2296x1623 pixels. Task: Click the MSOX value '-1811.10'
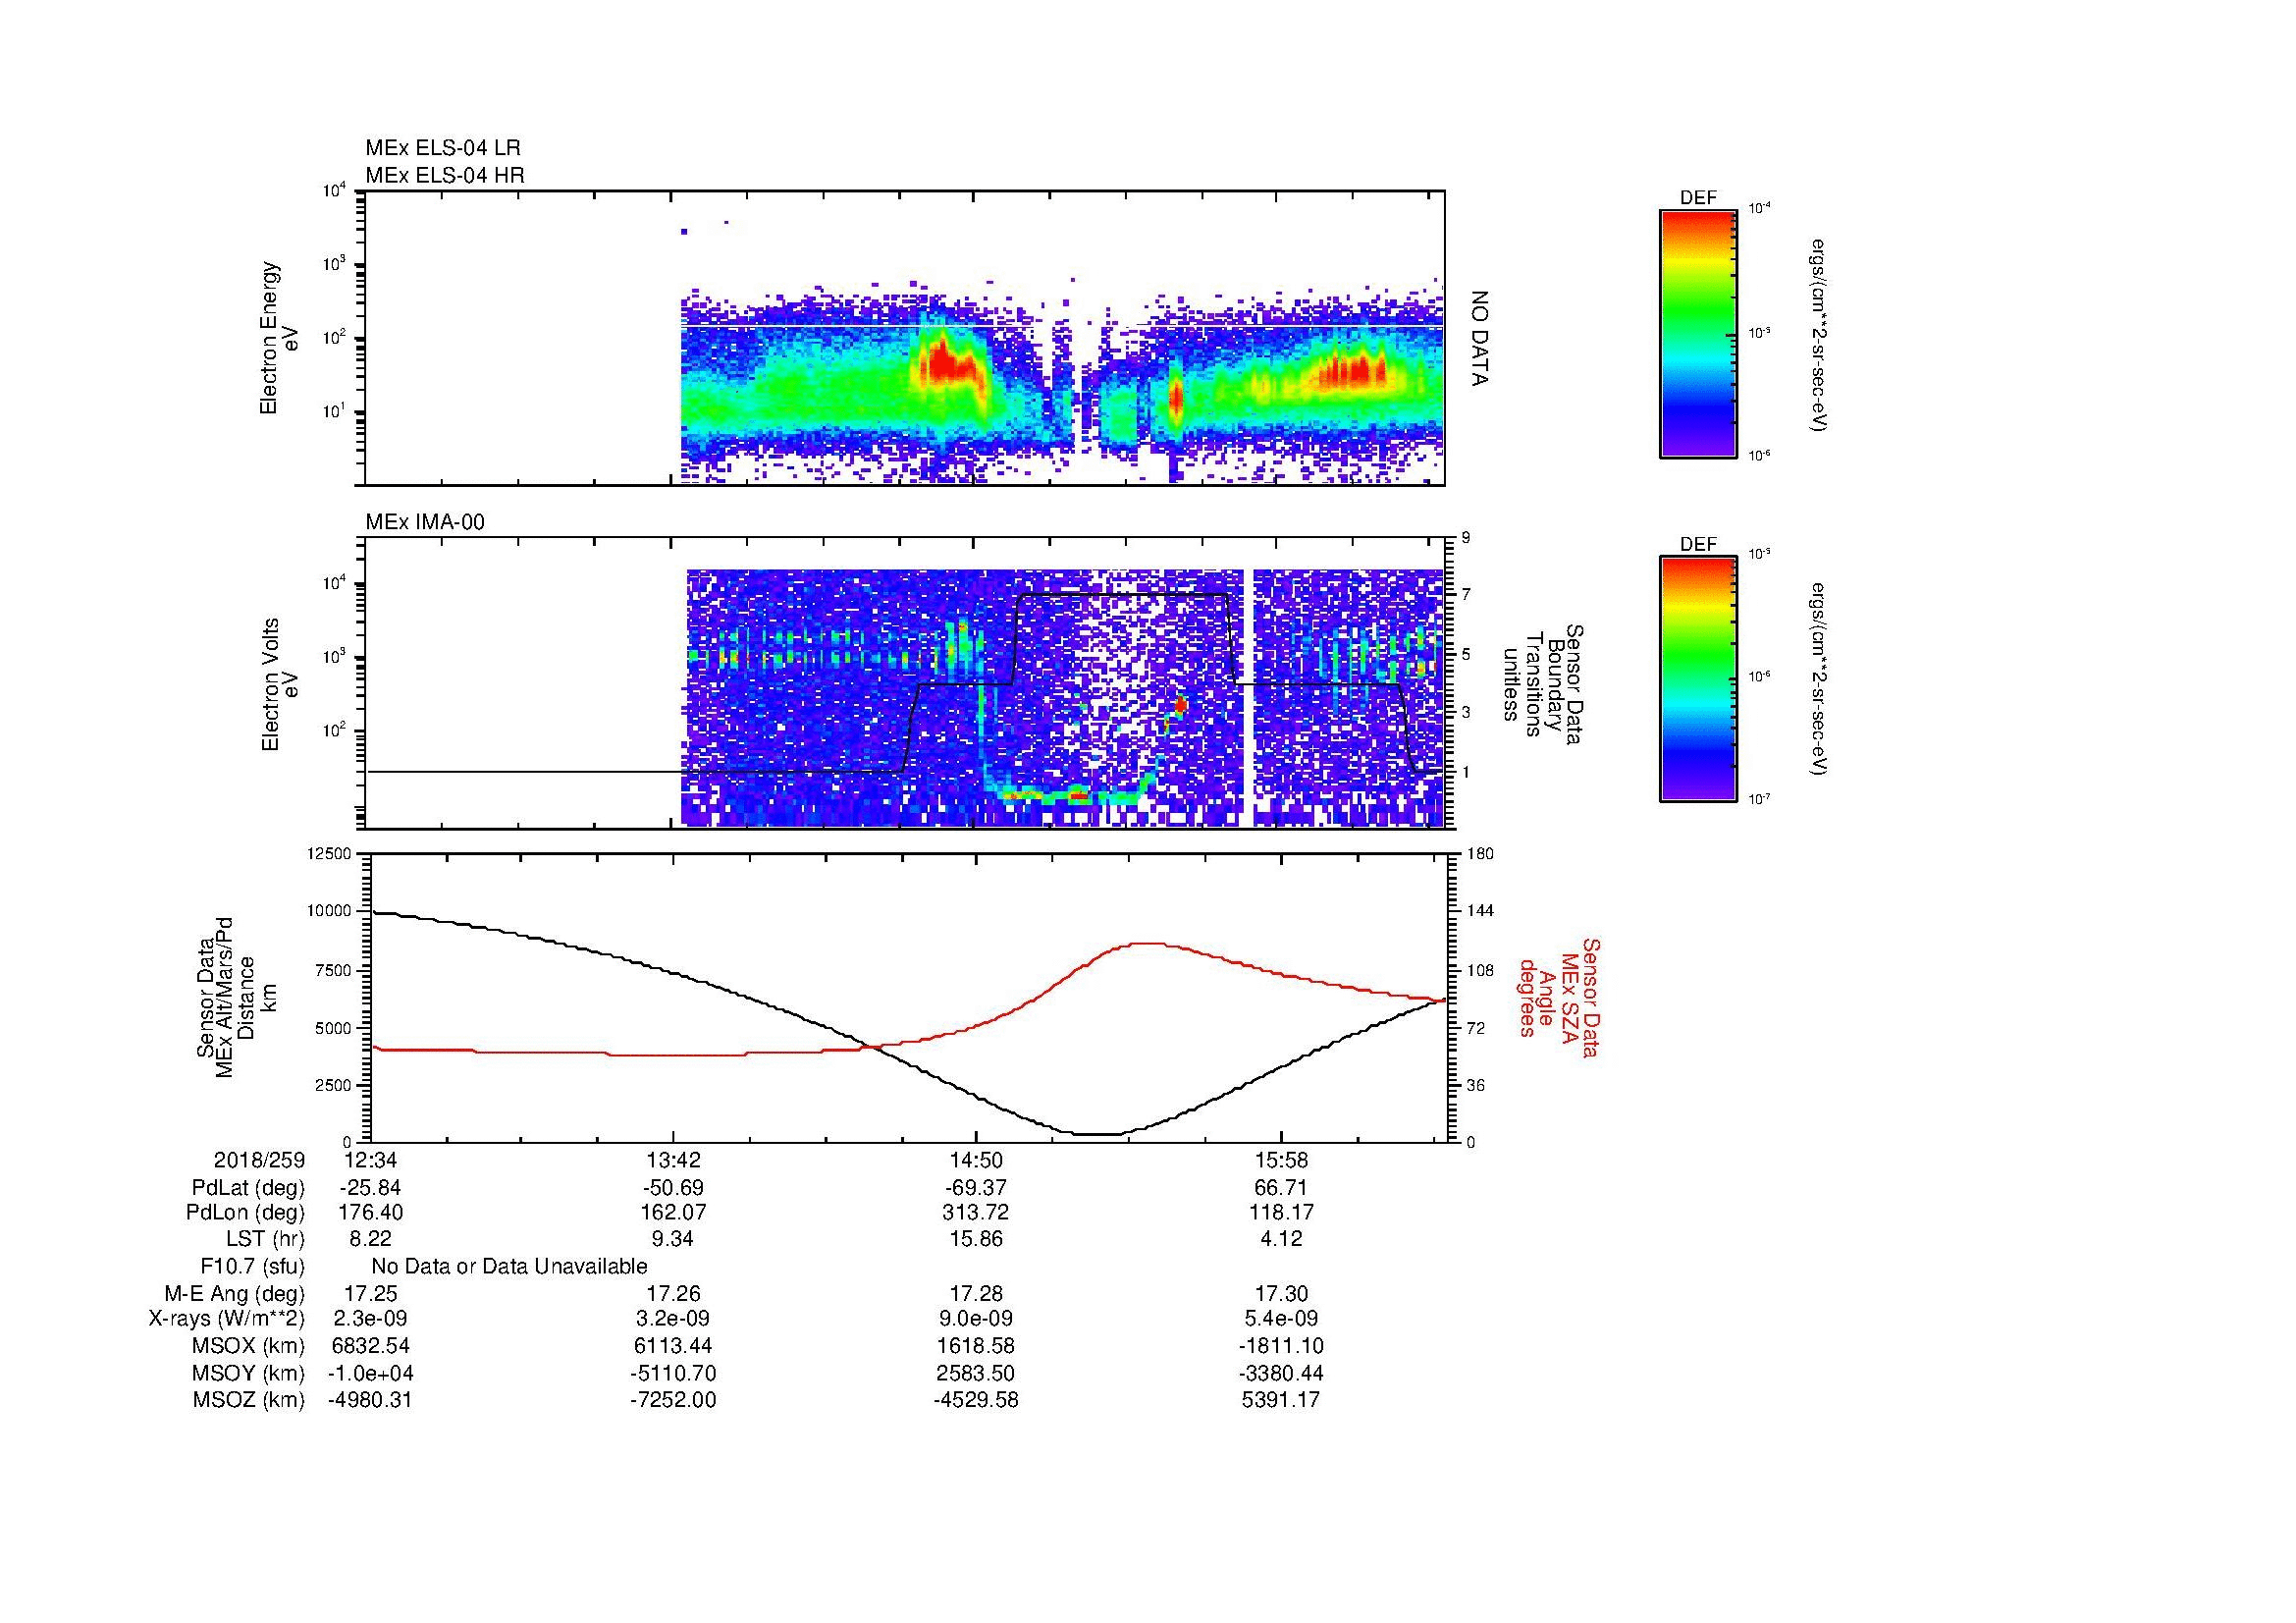(x=1281, y=1346)
